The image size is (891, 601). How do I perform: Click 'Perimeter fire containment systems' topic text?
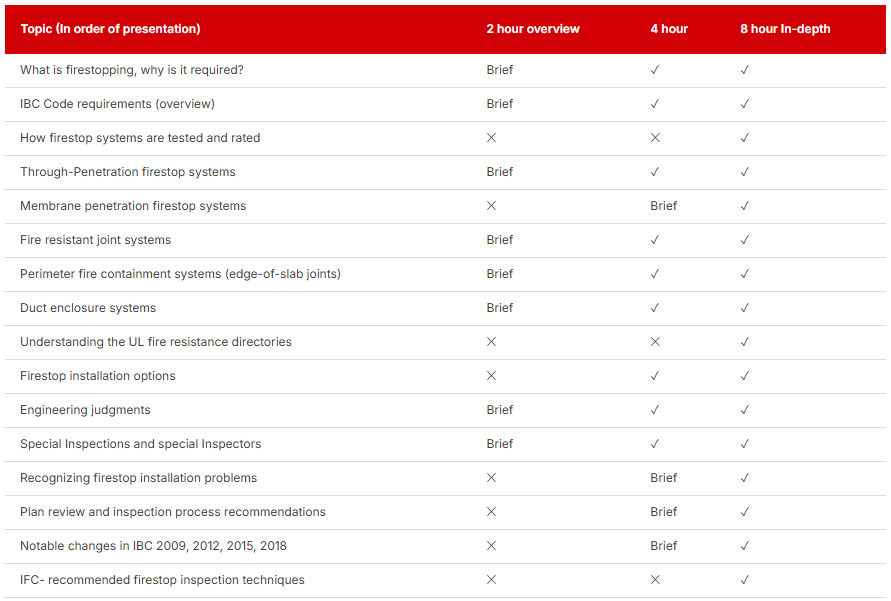pos(180,274)
